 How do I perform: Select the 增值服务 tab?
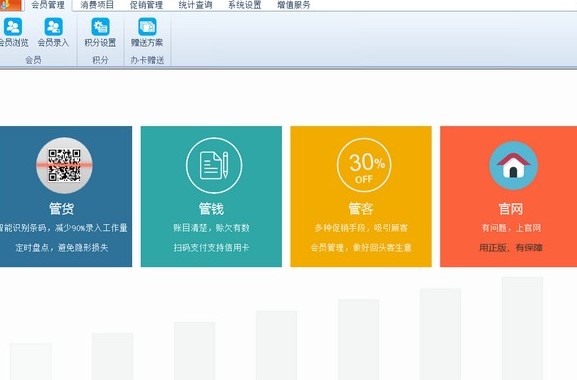294,5
